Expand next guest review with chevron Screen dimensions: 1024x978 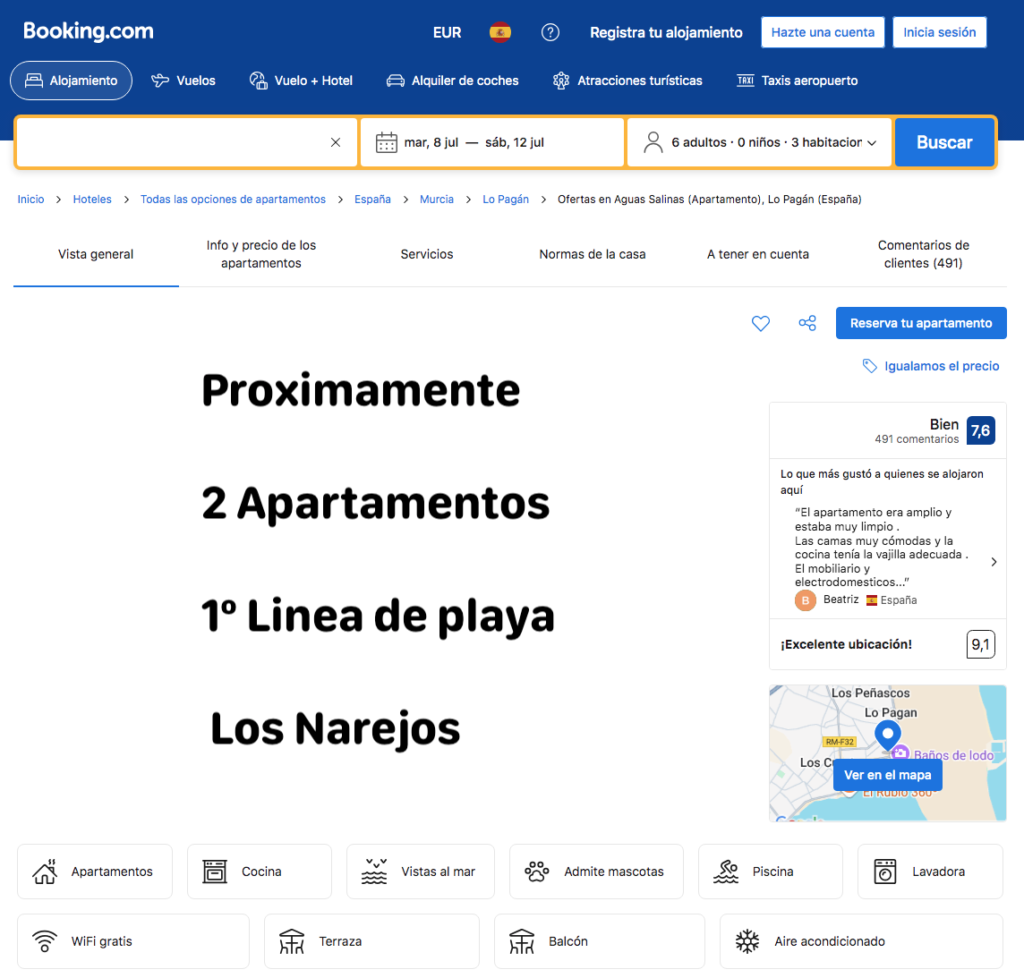[993, 562]
